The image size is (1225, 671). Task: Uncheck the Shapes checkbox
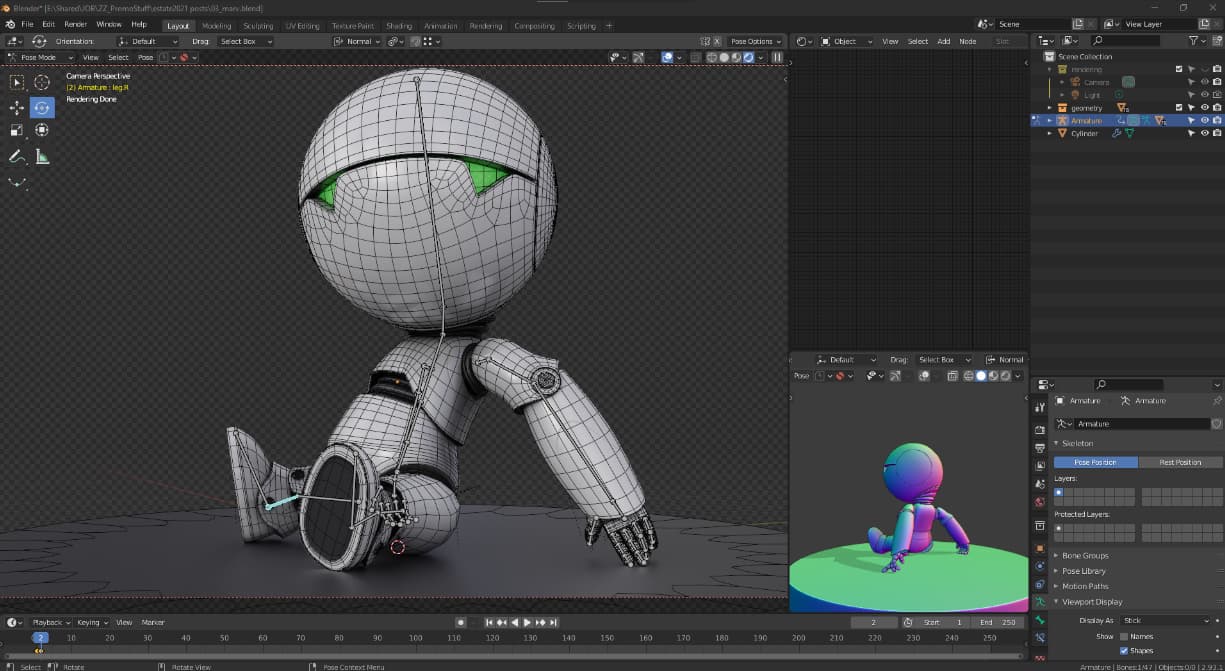(x=1124, y=650)
